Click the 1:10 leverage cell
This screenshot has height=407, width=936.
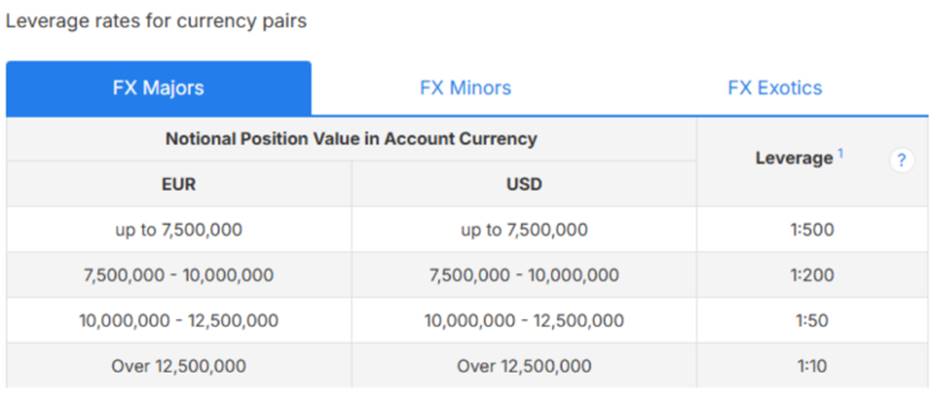tap(812, 366)
